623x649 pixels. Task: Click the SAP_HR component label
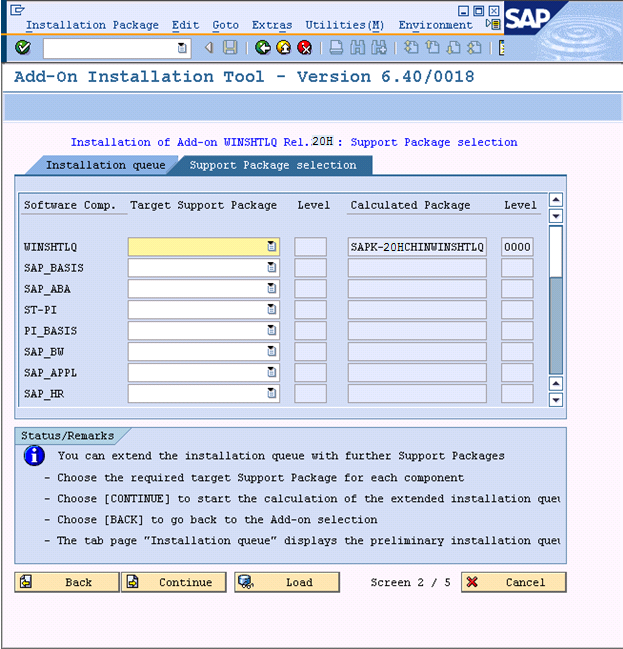(x=44, y=394)
